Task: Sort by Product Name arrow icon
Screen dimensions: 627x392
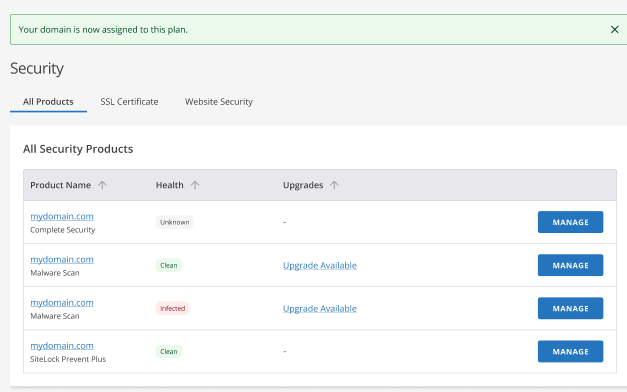Action: (102, 185)
